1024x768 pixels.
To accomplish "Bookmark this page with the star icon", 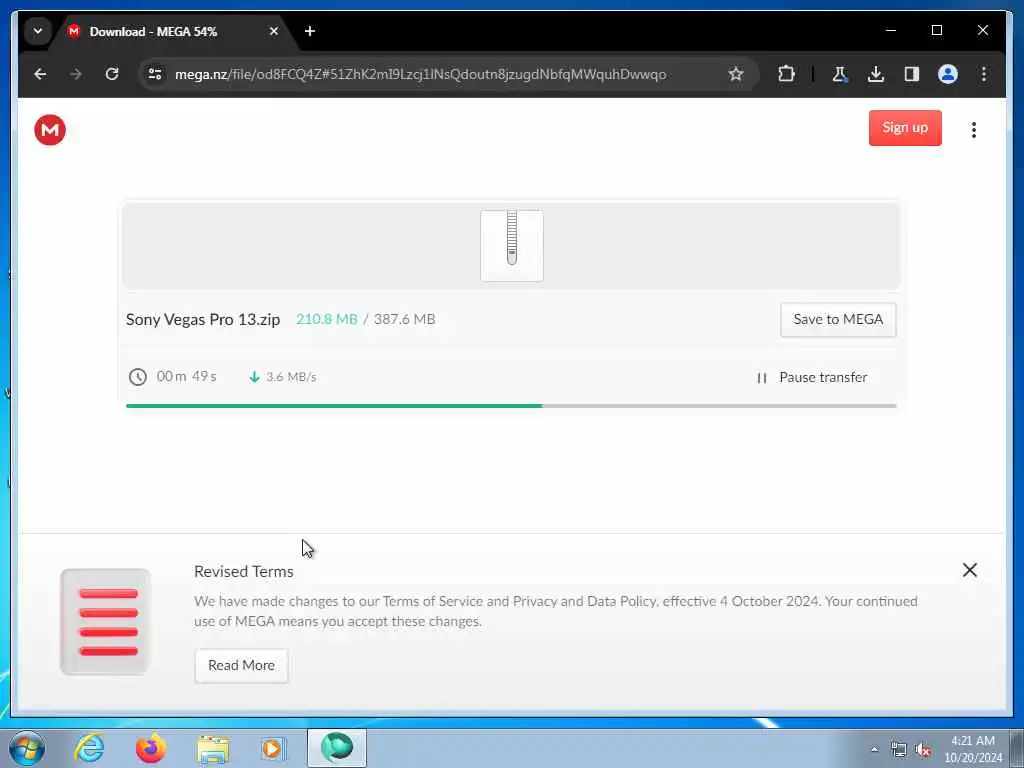I will tap(736, 74).
